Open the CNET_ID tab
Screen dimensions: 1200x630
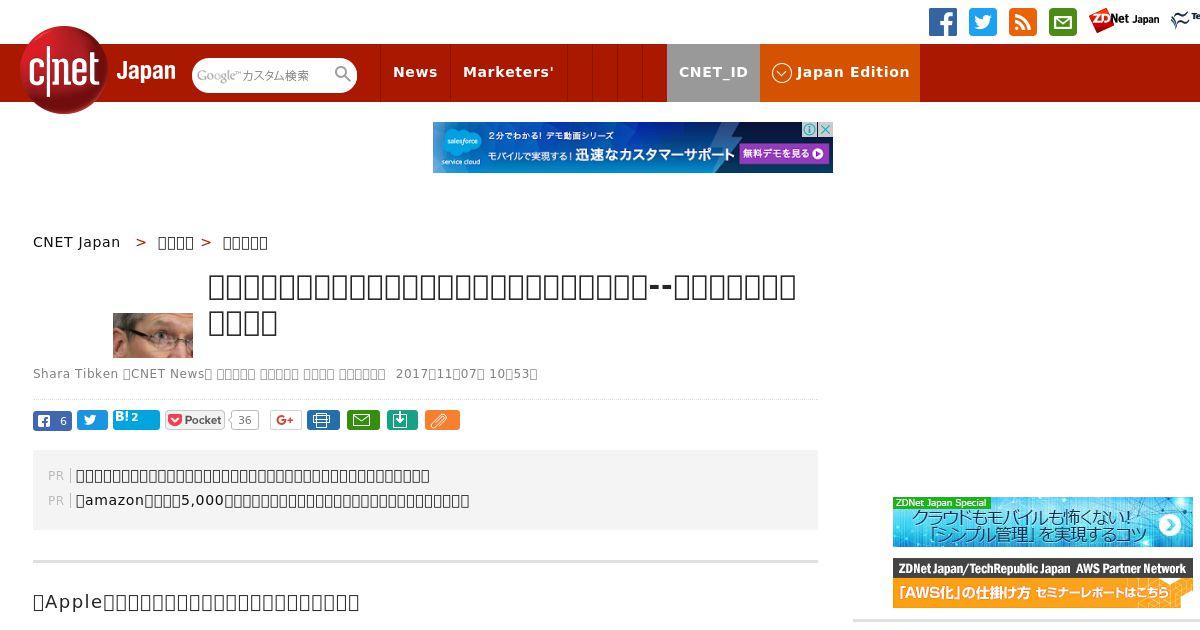713,72
